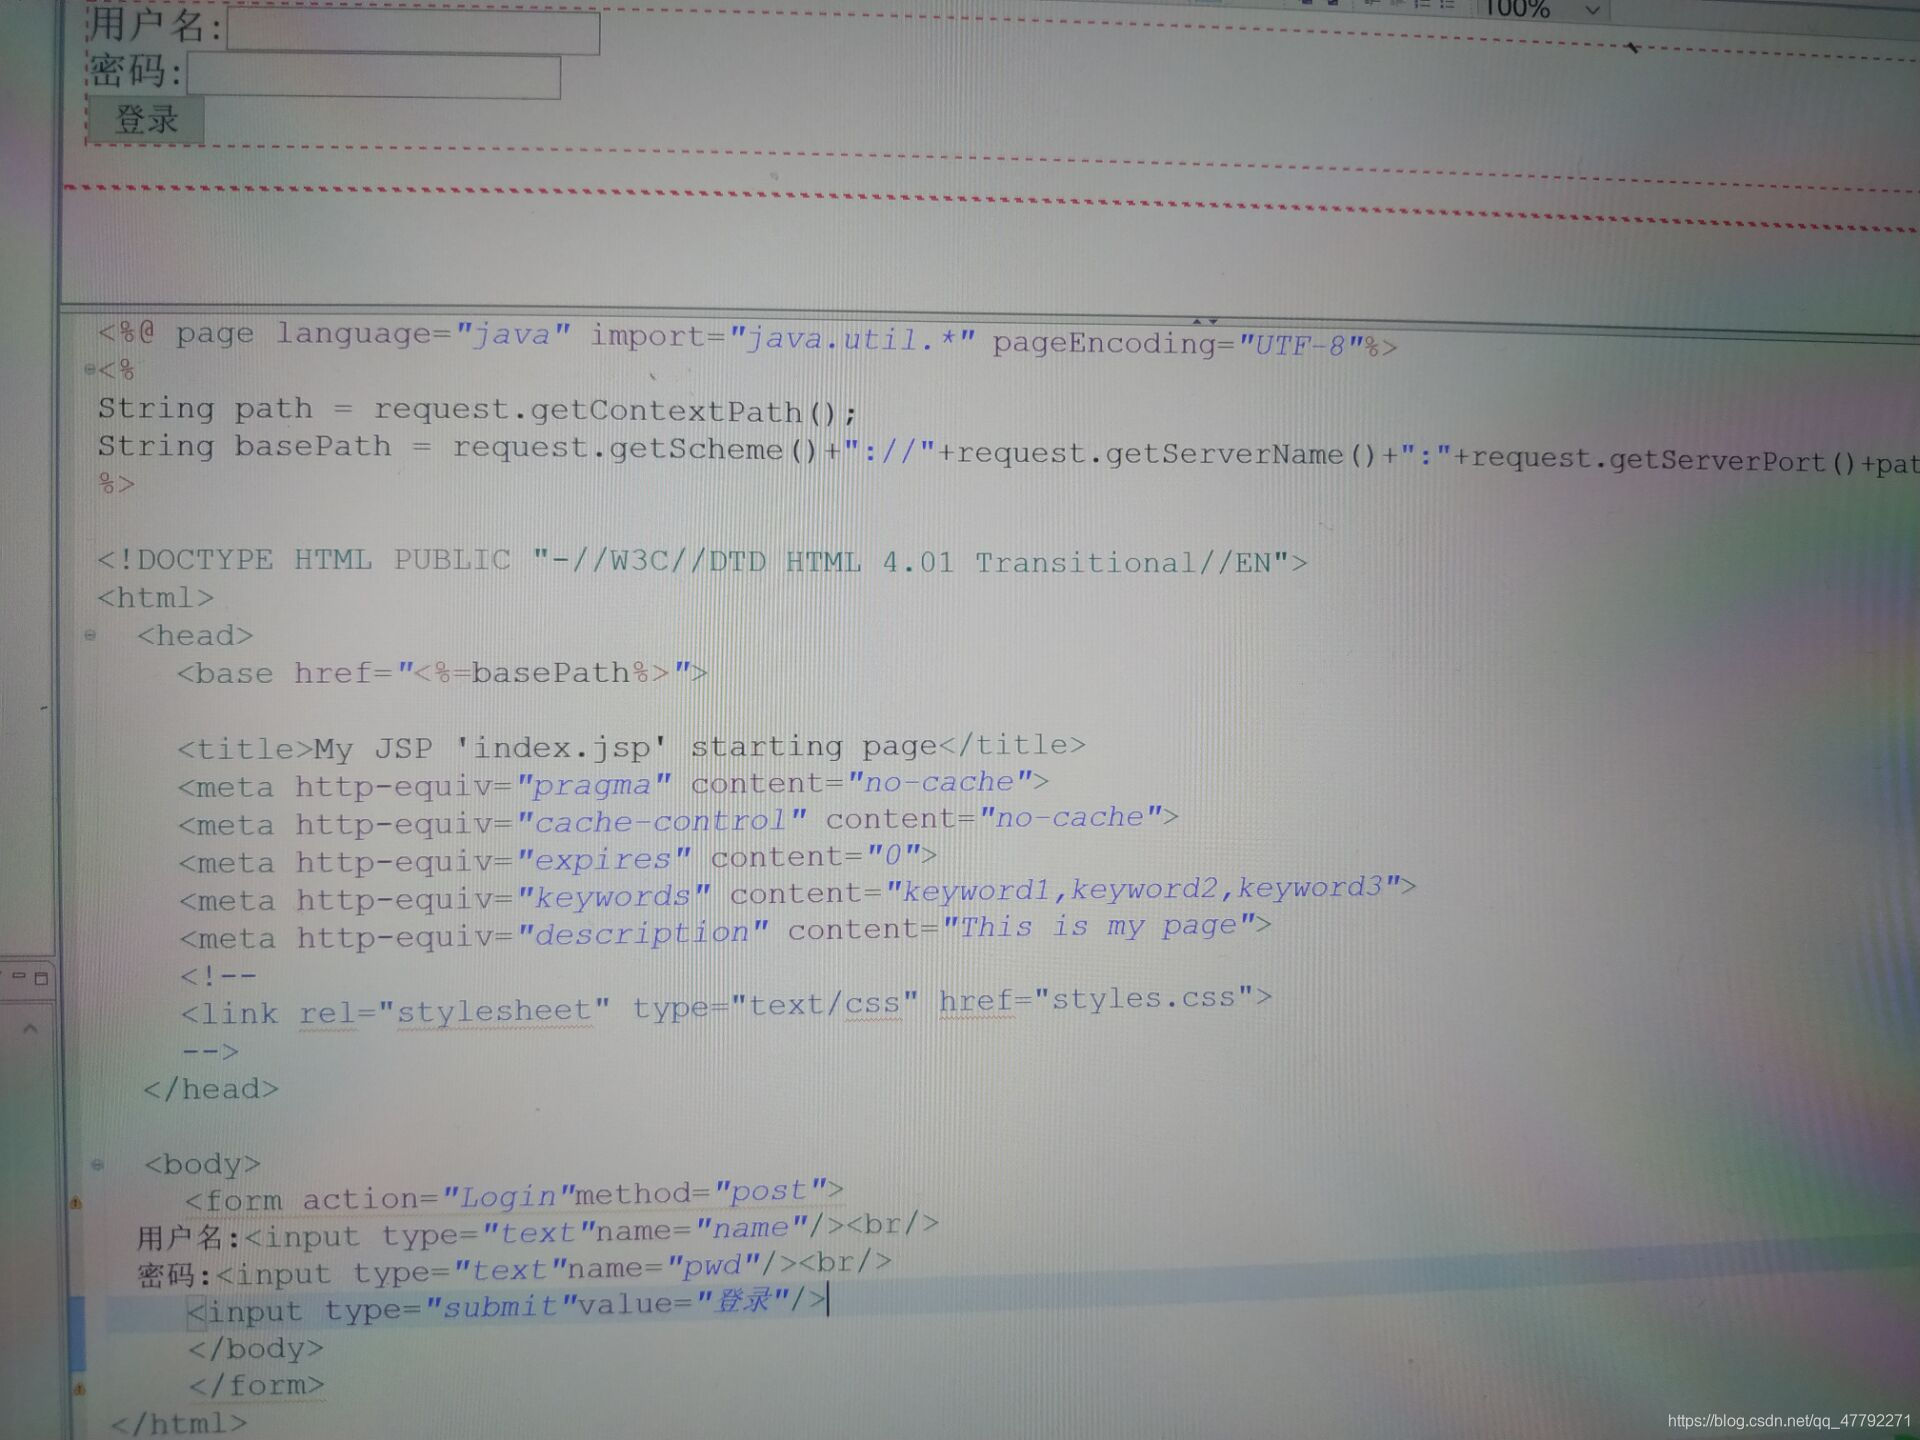
Task: Click the up chevron in left panel
Action: (30, 1028)
